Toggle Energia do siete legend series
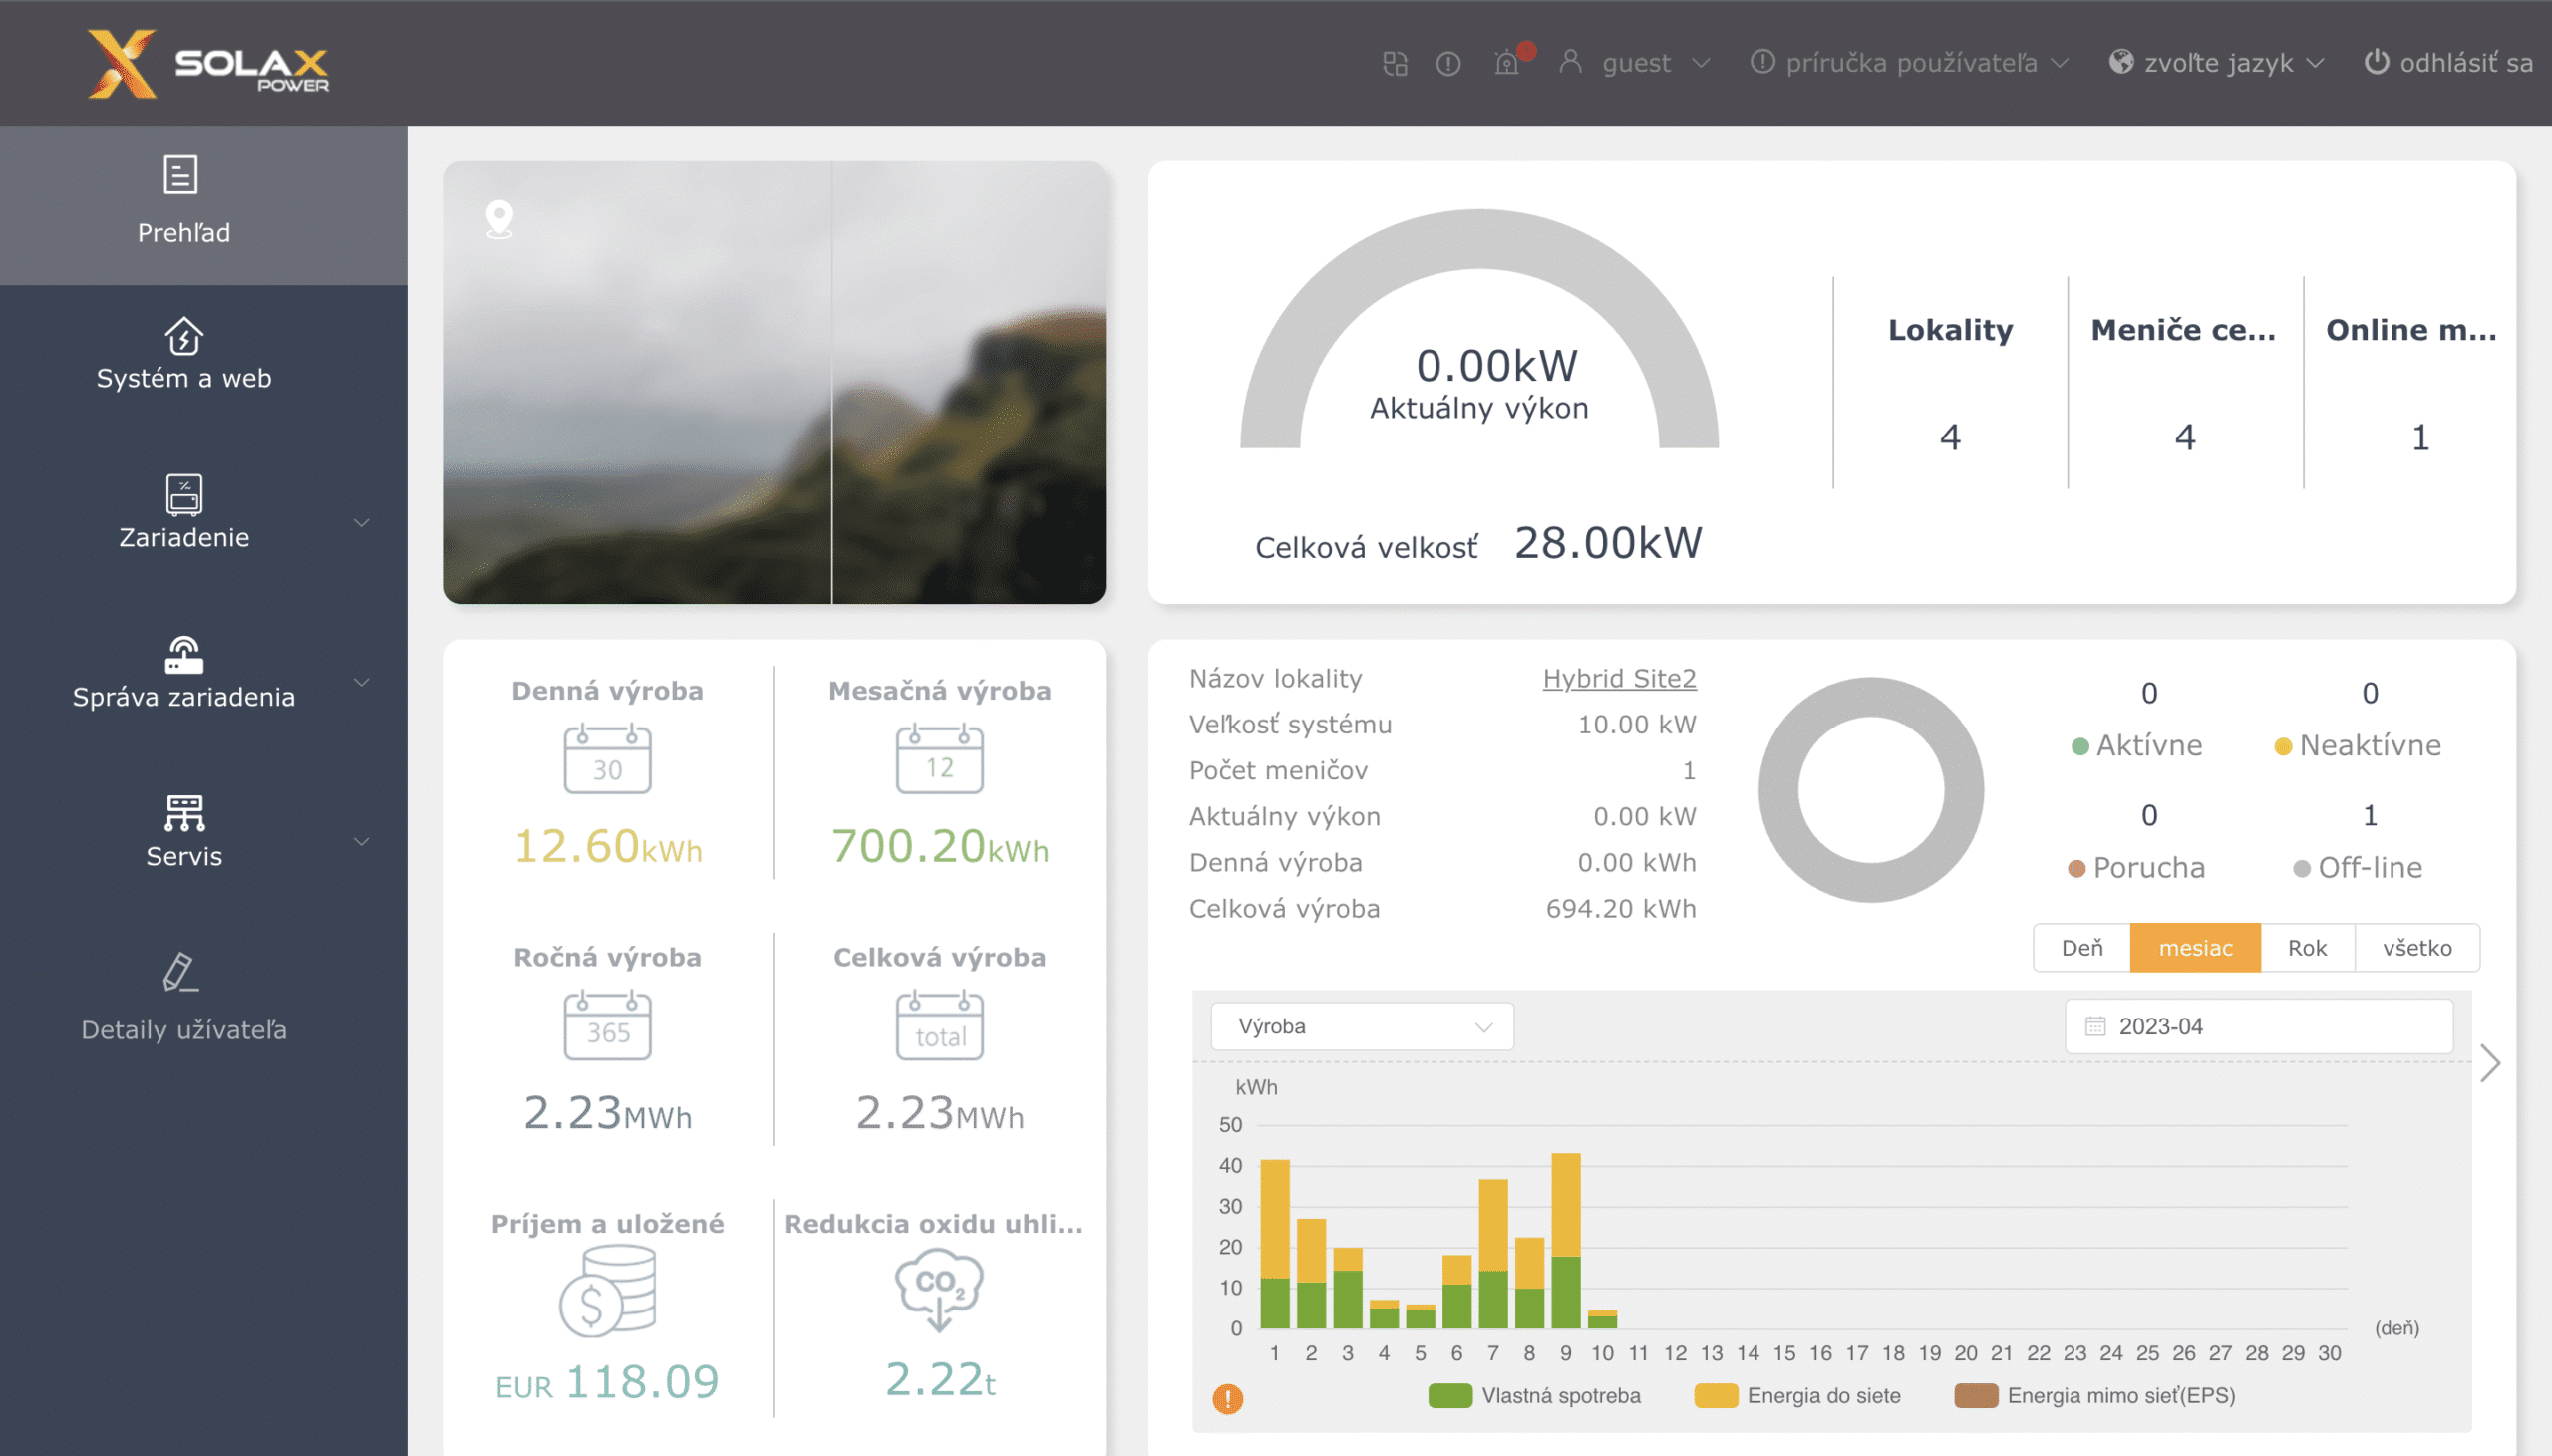 pos(1799,1396)
